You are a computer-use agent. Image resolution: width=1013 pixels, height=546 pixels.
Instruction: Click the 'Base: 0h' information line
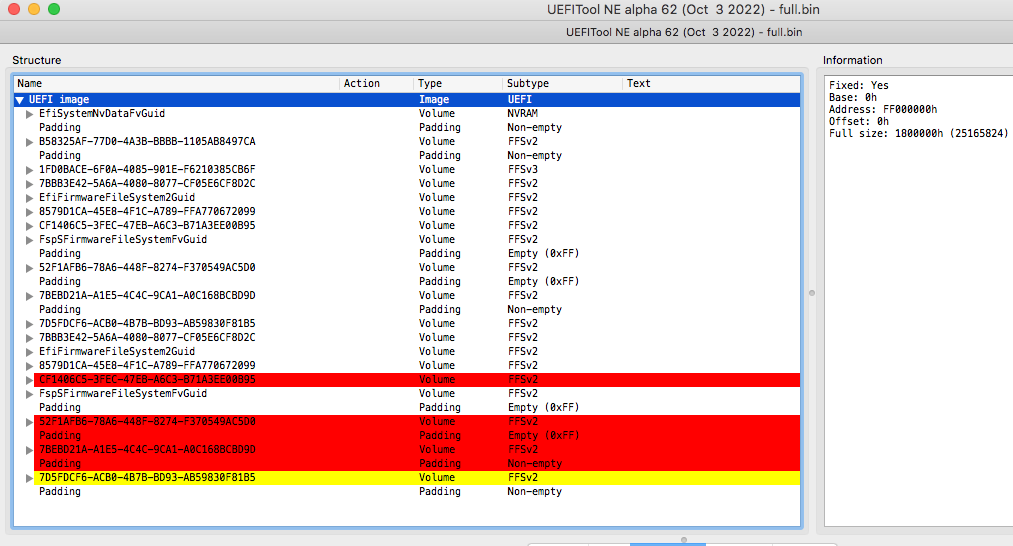tap(853, 98)
